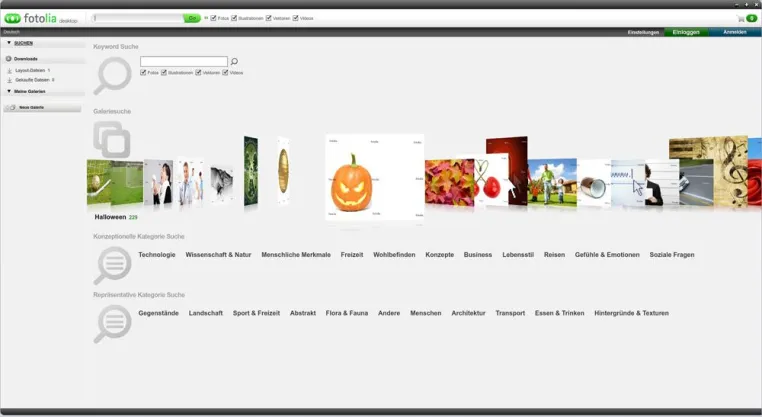762x417 pixels.
Task: Toggle Videos checkbox in top toolbar
Action: [295, 18]
